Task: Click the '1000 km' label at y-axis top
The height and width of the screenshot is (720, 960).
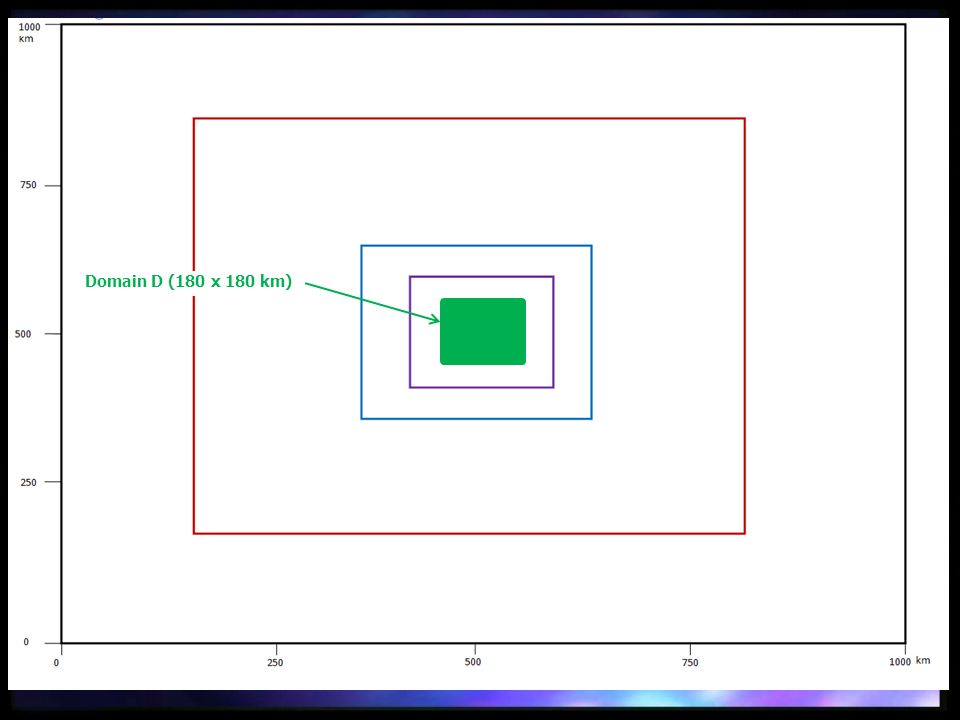Action: coord(29,32)
